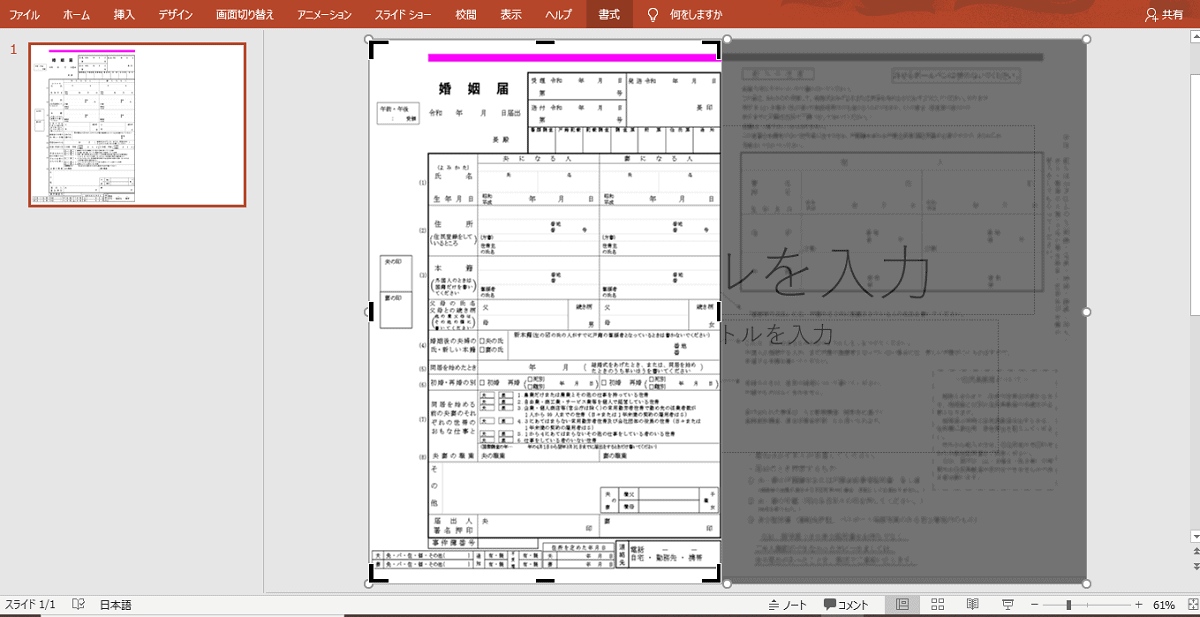1200x617 pixels.
Task: Select slide 1 thumbnail
Action: (x=137, y=125)
